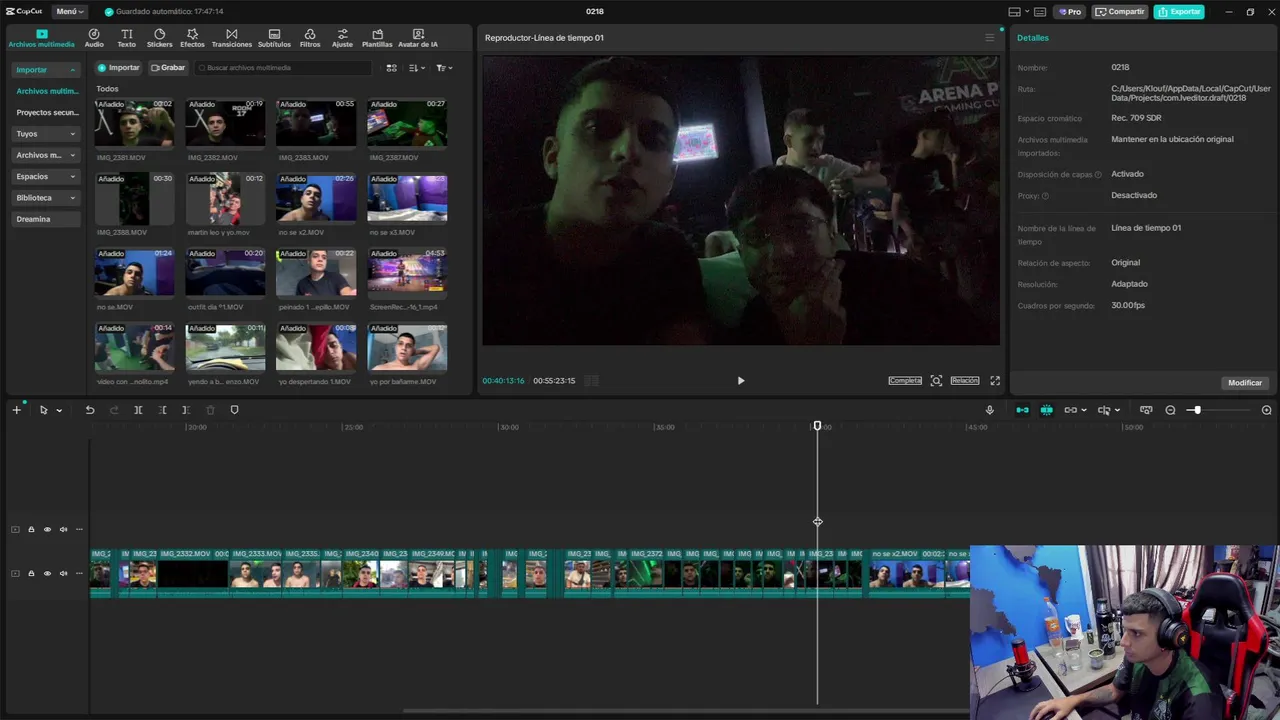Play the preview video

tap(741, 381)
